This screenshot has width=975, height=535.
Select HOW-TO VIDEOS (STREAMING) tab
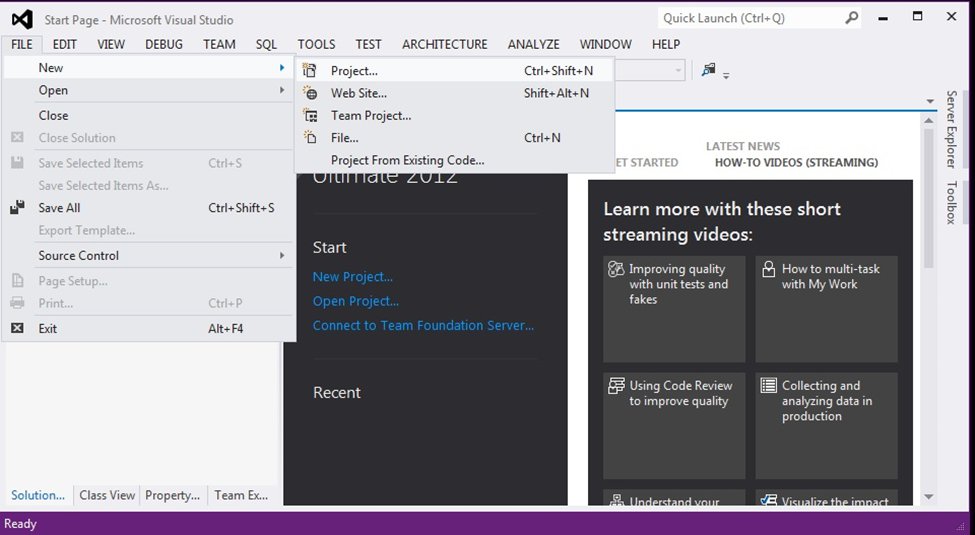click(x=797, y=162)
